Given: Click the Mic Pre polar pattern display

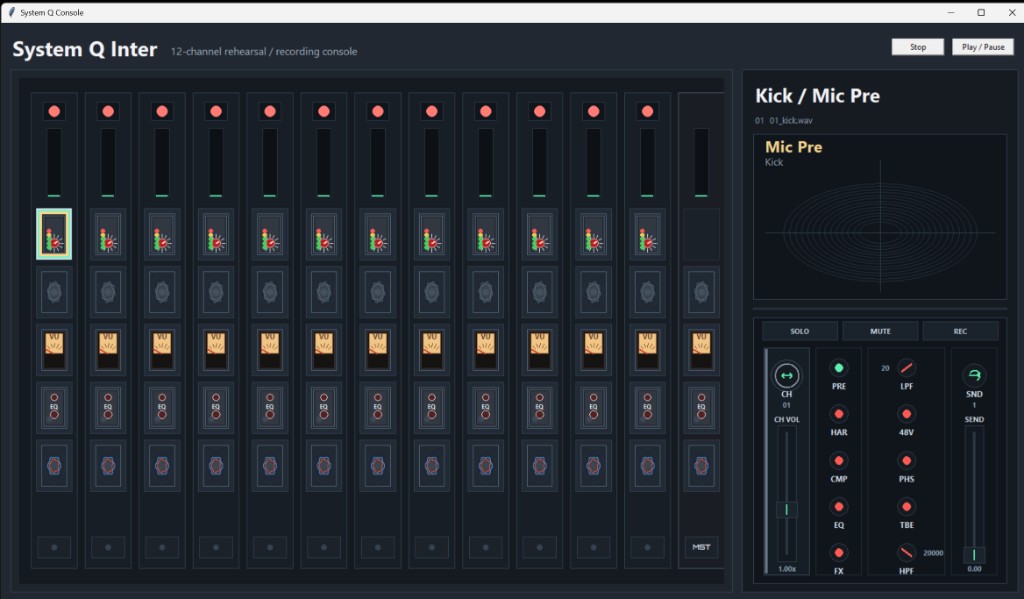Looking at the screenshot, I should [x=880, y=217].
